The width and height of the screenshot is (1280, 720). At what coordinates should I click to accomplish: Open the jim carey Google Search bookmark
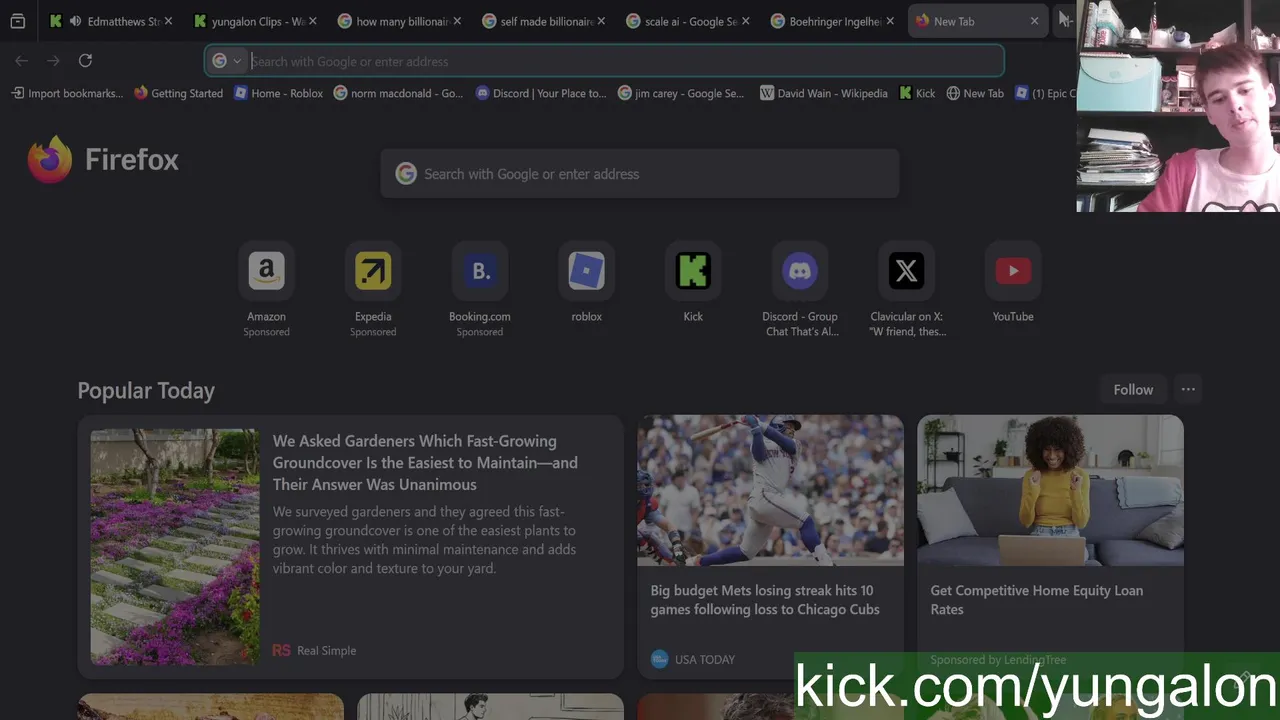pyautogui.click(x=681, y=93)
